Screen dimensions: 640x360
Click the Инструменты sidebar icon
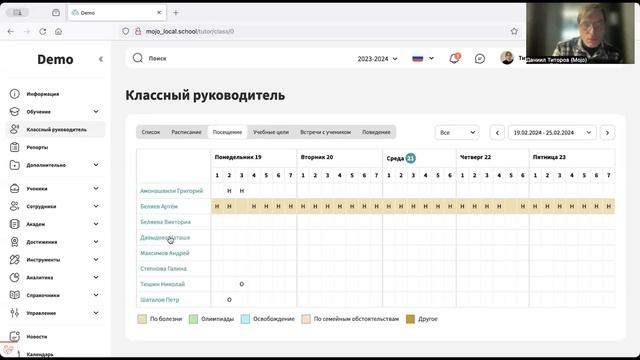pos(15,260)
